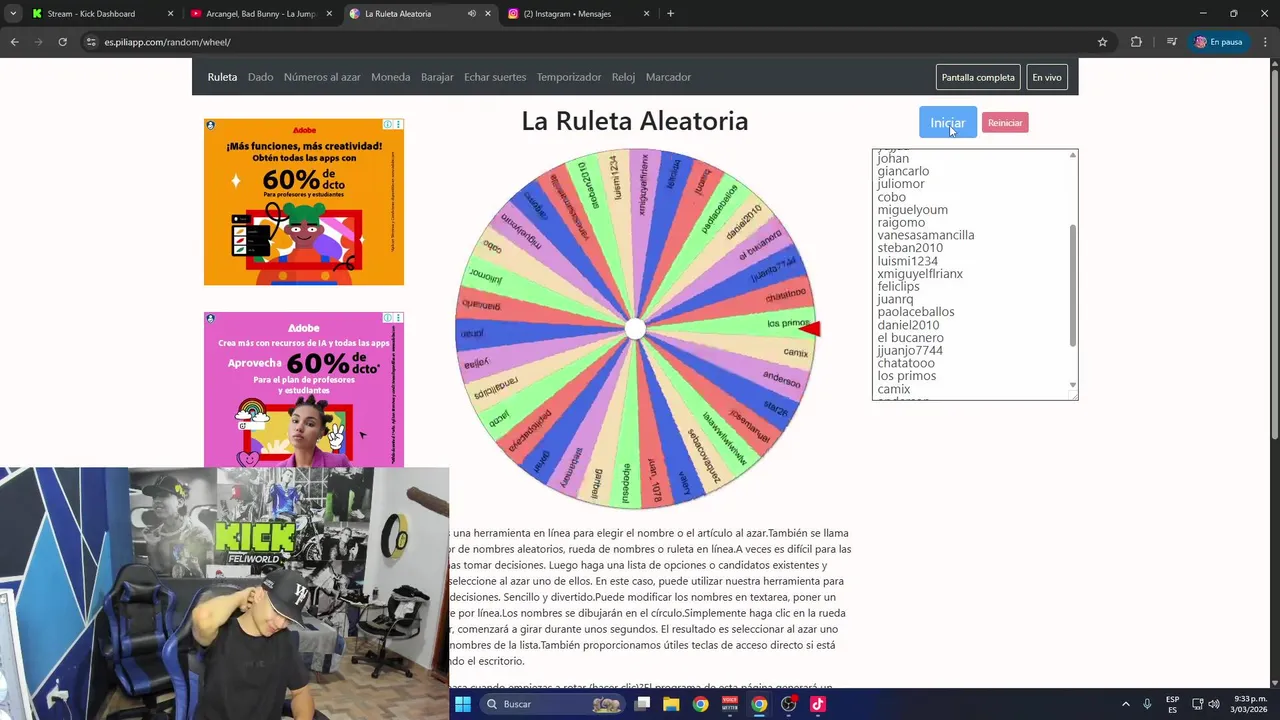Go to Temporizador page

[x=569, y=77]
